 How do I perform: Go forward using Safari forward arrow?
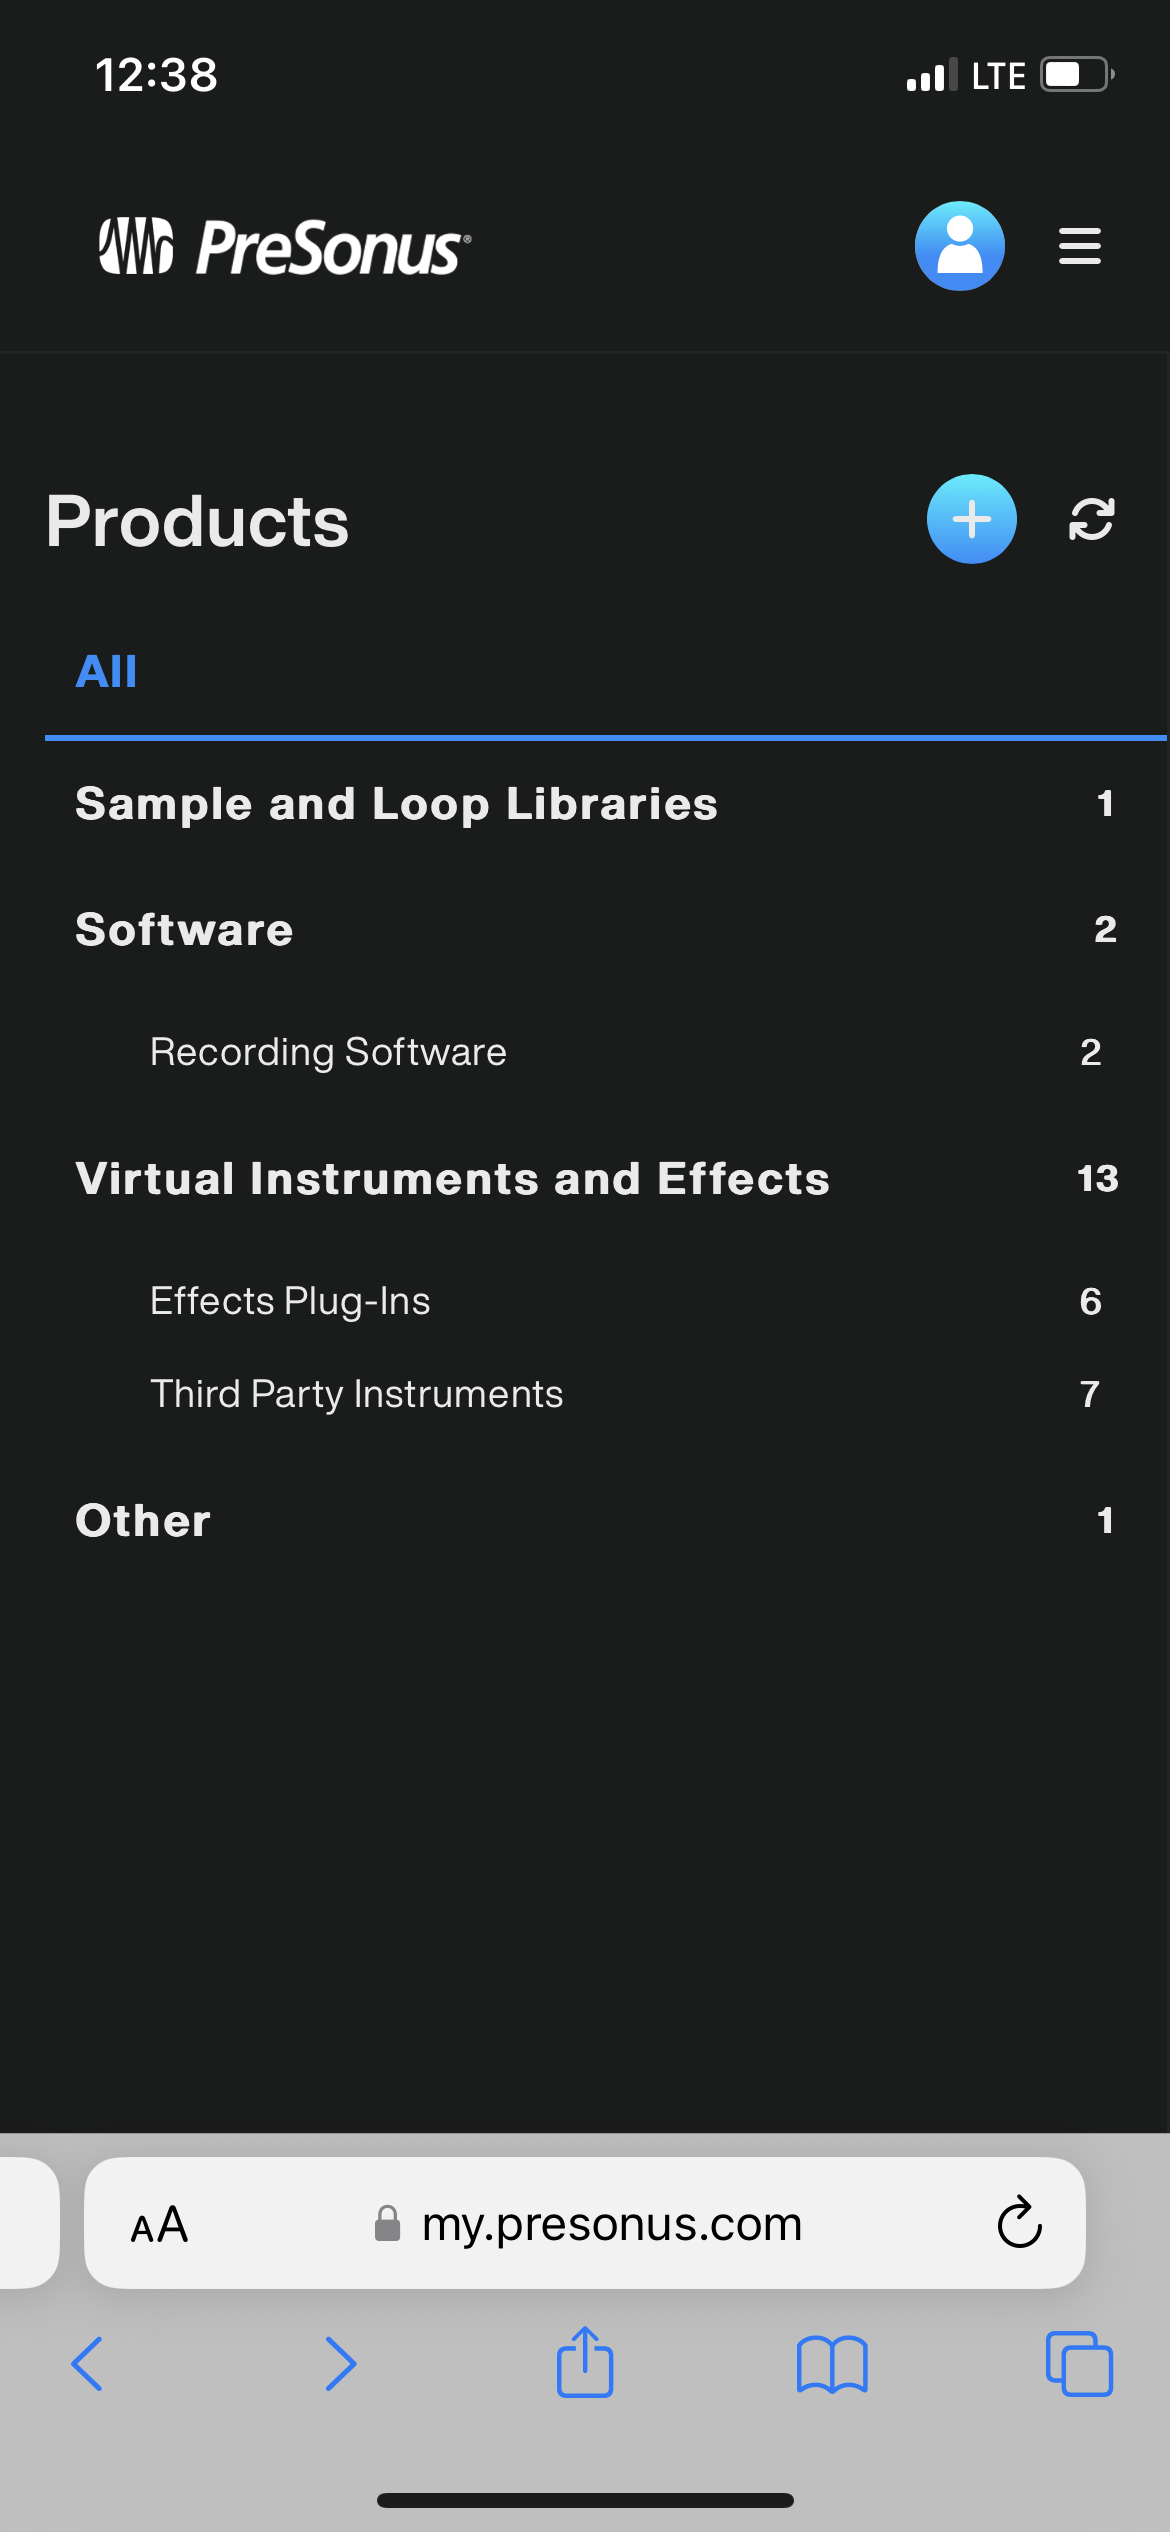[x=341, y=2364]
